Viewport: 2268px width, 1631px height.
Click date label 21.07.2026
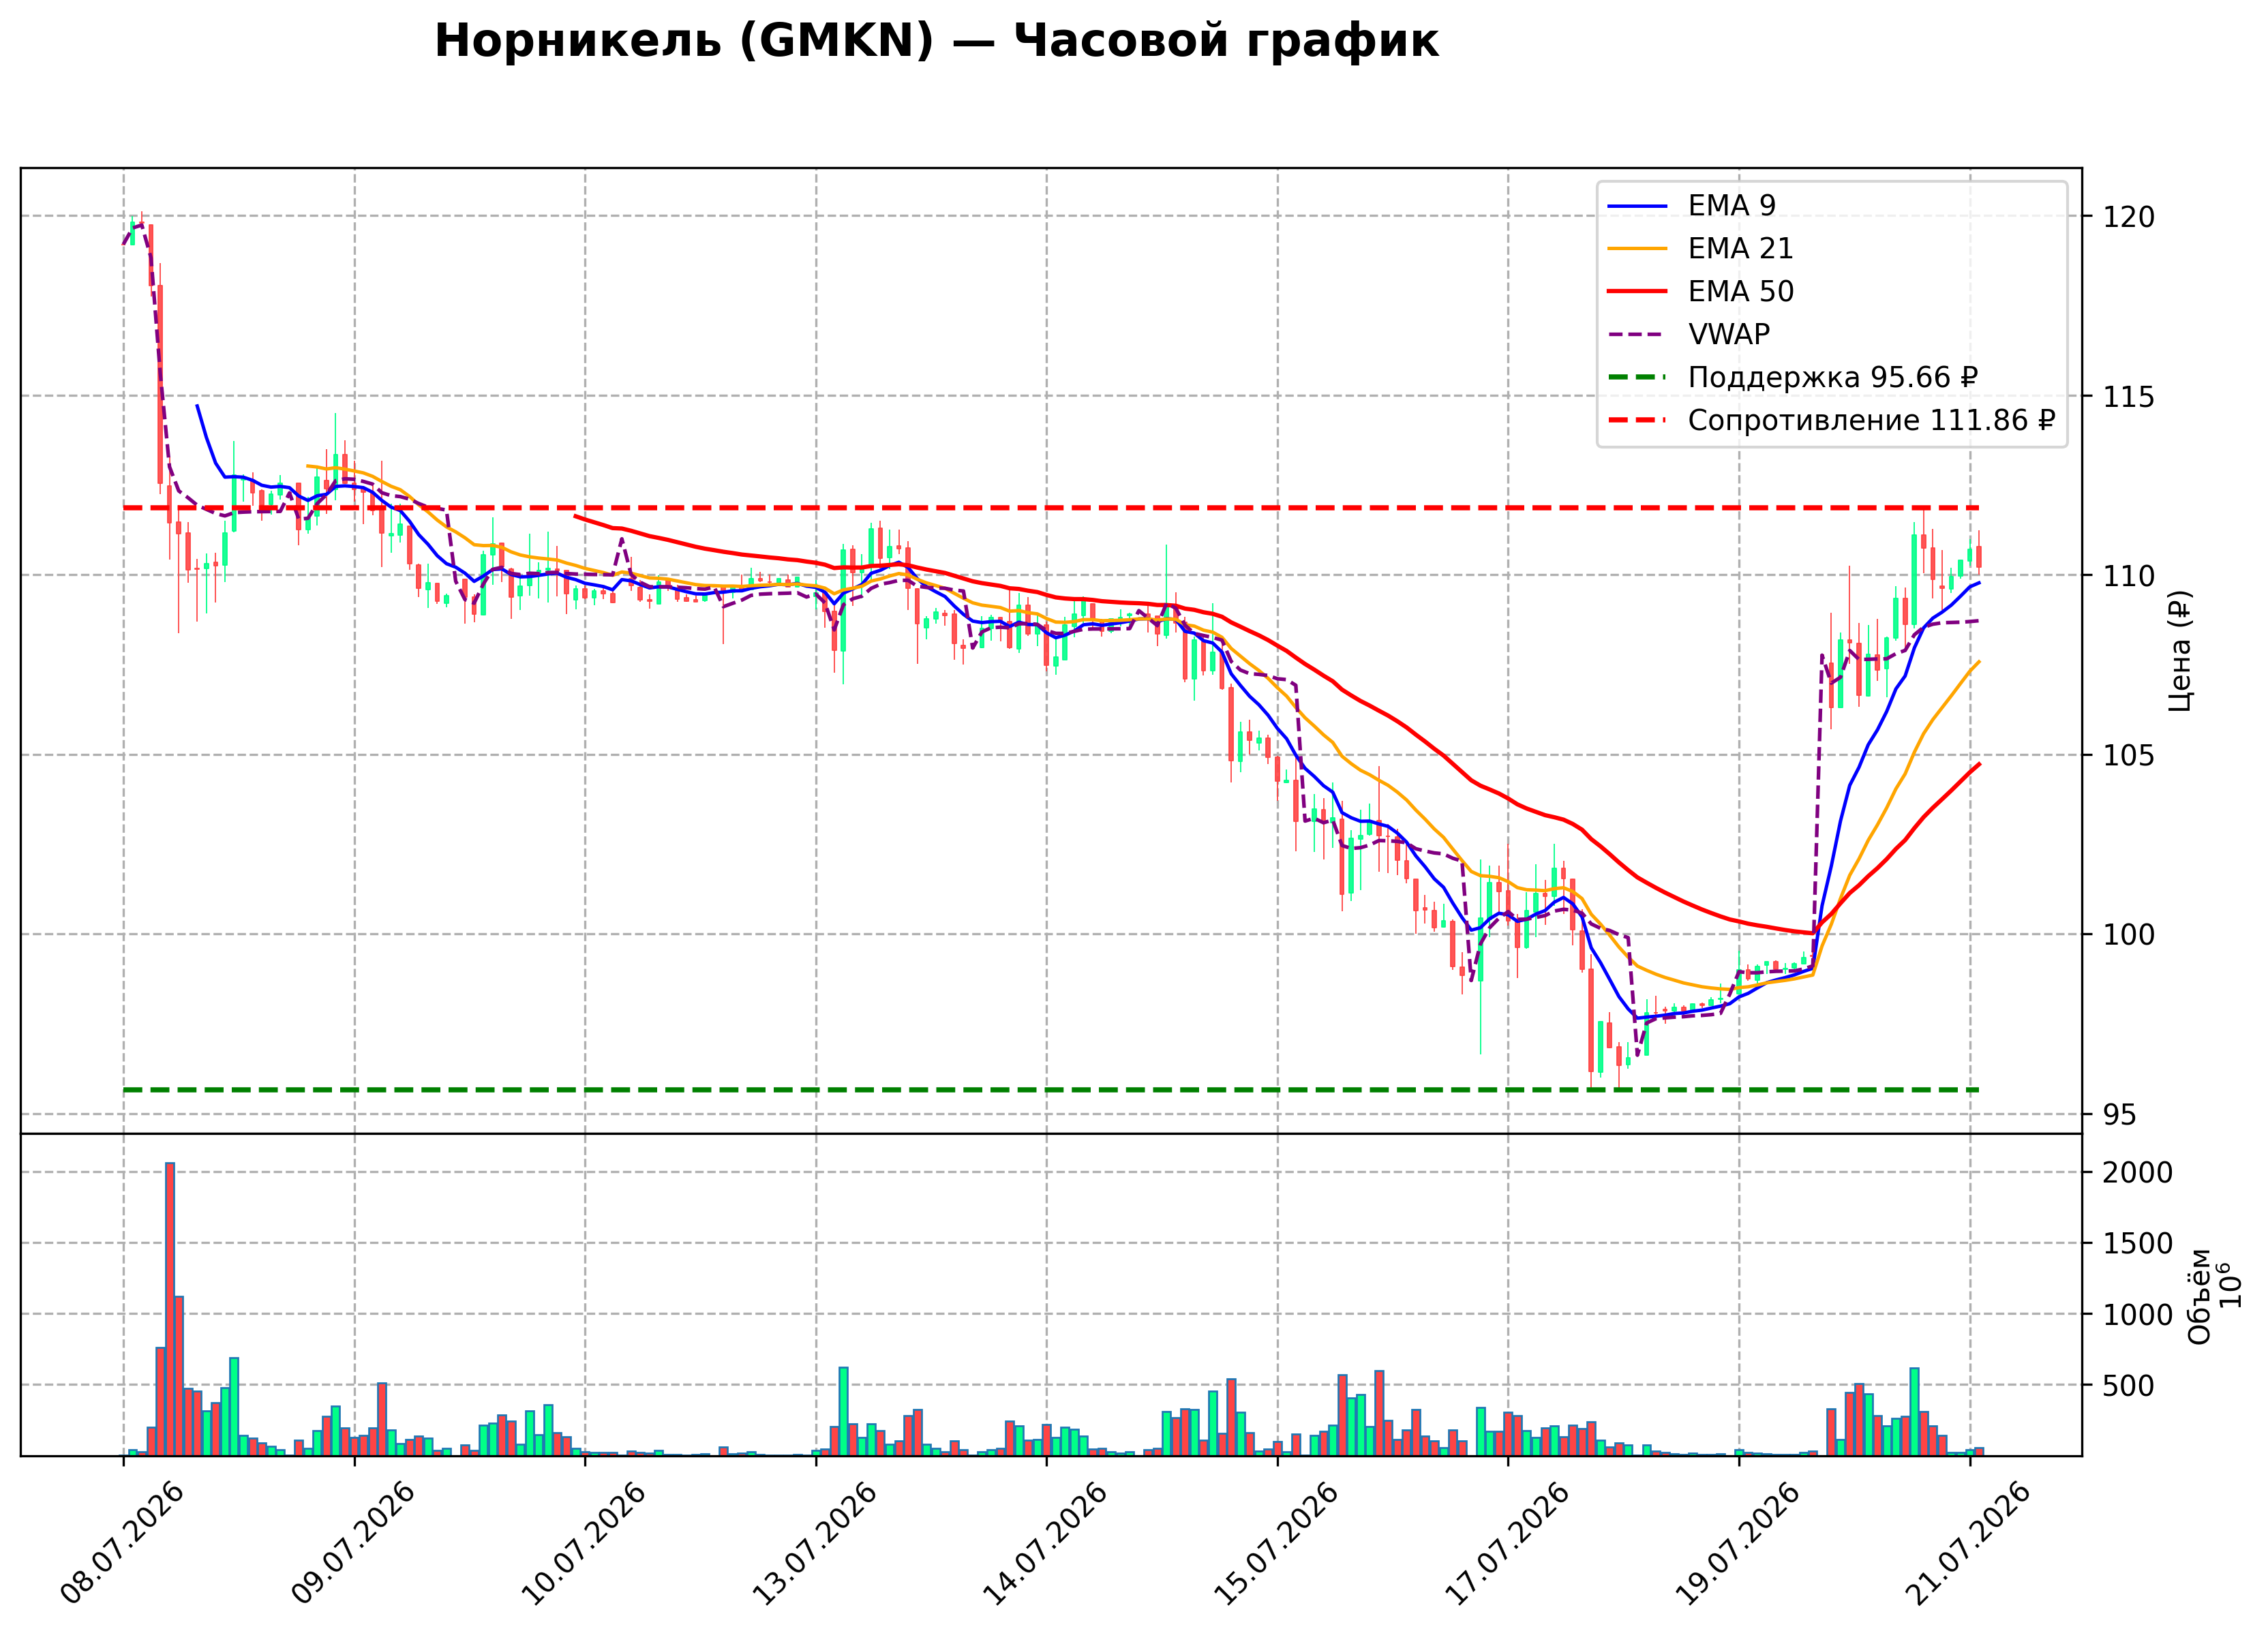(1969, 1544)
